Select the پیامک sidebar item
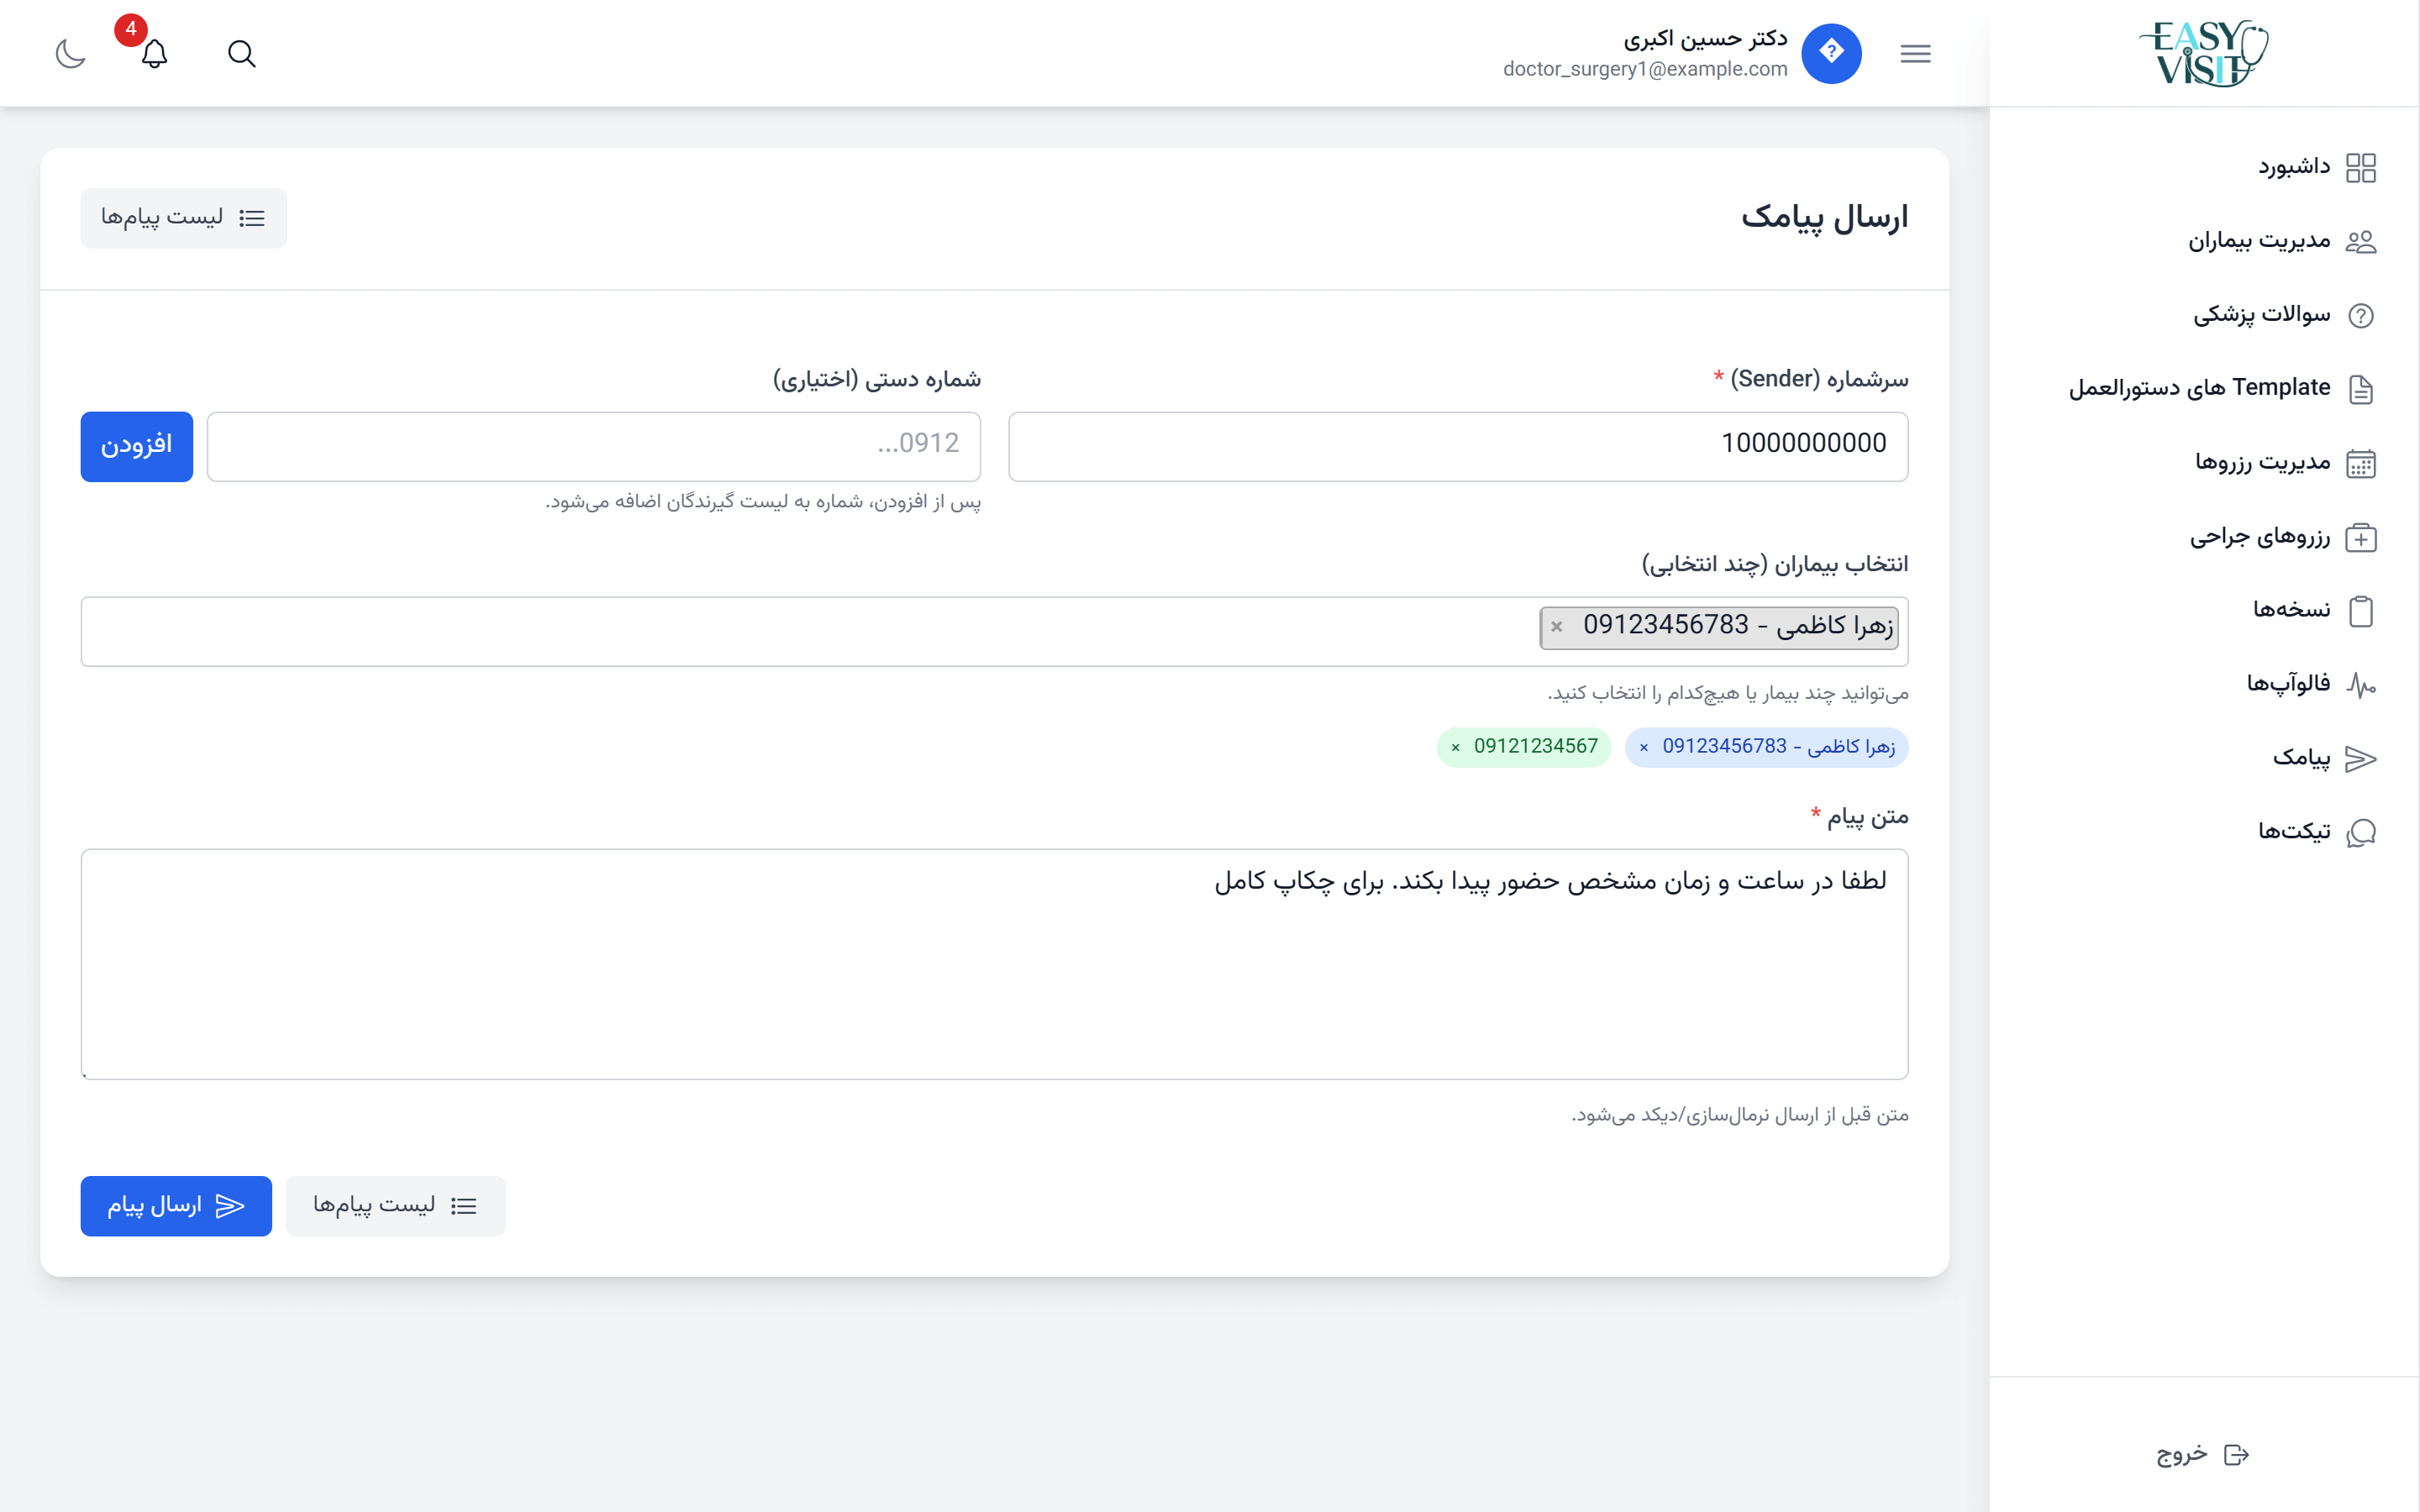Image resolution: width=2420 pixels, height=1512 pixels. coord(2301,759)
